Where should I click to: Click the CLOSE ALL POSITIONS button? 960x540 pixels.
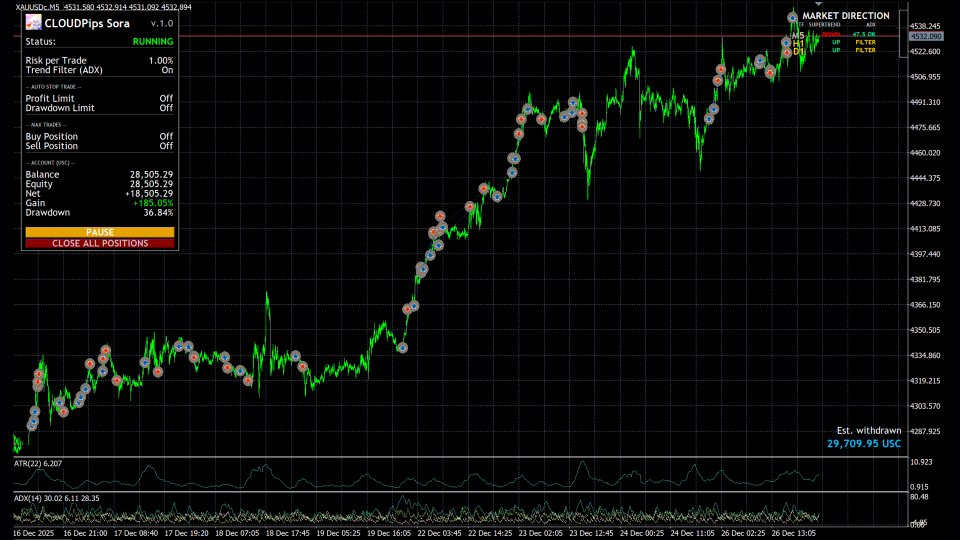pyautogui.click(x=100, y=243)
